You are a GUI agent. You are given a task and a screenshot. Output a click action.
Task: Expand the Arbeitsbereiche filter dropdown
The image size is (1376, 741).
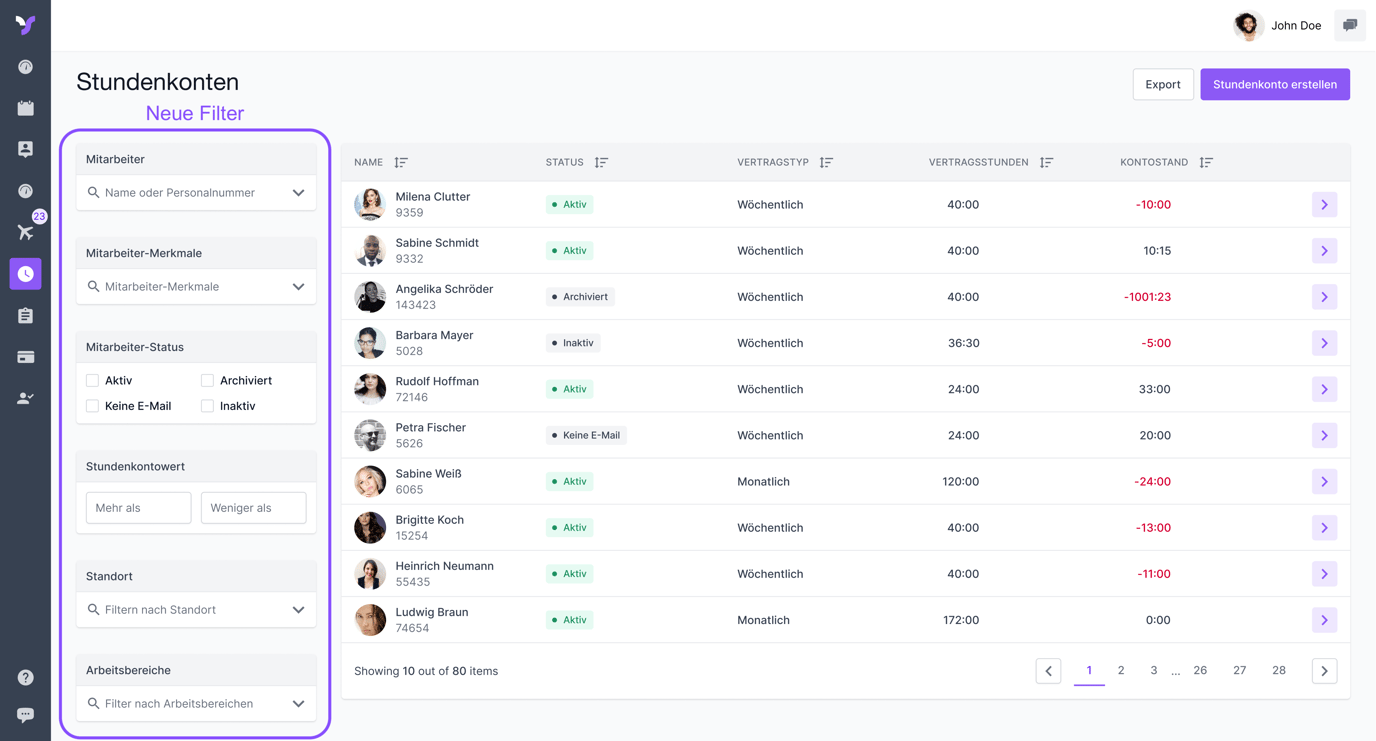click(298, 704)
